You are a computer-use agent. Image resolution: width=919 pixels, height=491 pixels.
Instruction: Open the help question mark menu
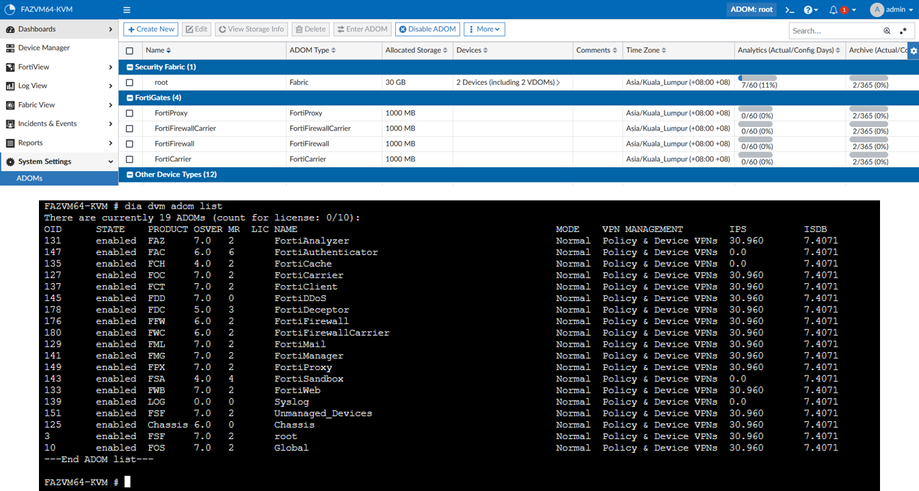811,10
